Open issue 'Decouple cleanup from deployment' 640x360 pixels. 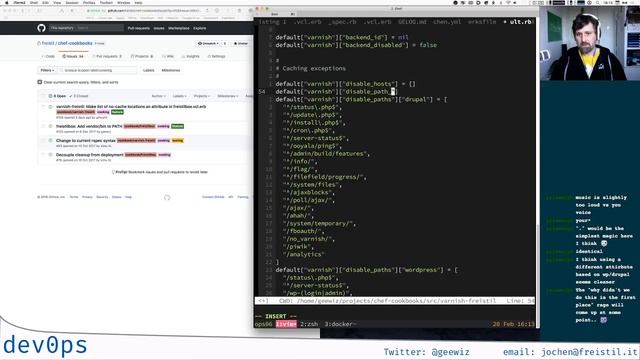coord(89,155)
